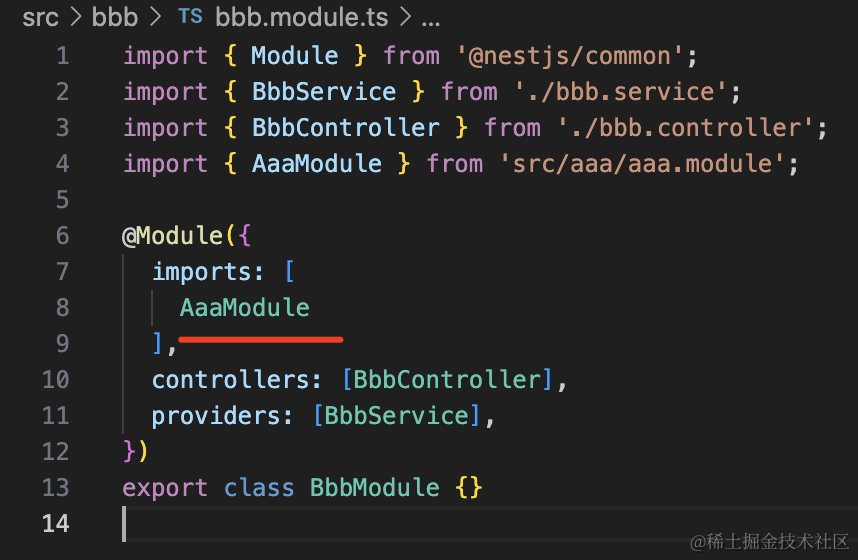Click the chevron after bbb.module.ts breadcrumb
858x560 pixels.
coord(405,18)
